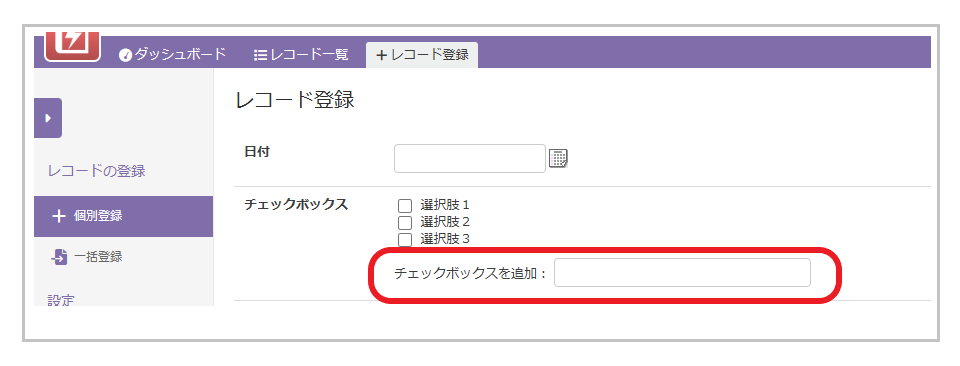
Task: Switch to the ダッシュボード tab
Action: pyautogui.click(x=172, y=54)
